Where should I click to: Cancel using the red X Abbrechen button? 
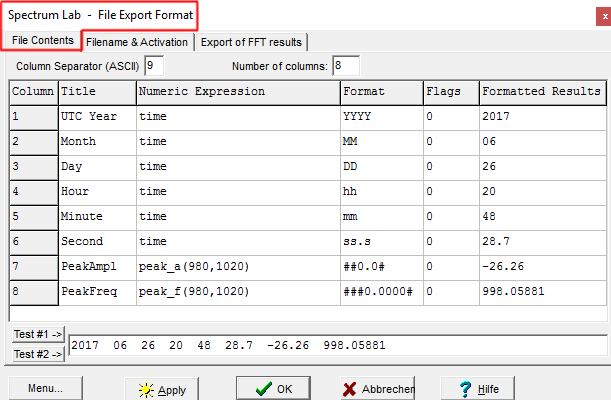pyautogui.click(x=377, y=389)
